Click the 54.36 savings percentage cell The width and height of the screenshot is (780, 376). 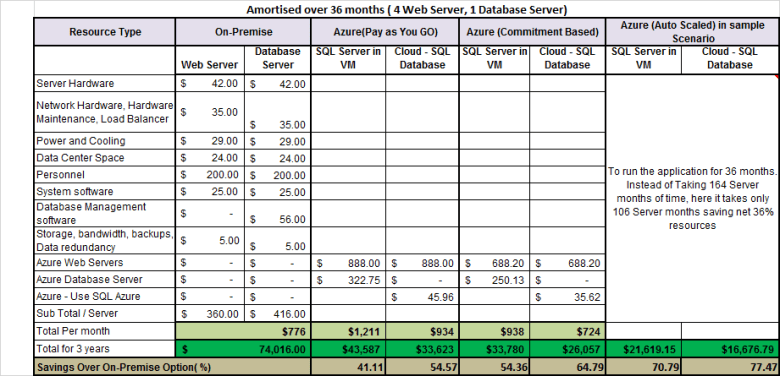pos(494,367)
